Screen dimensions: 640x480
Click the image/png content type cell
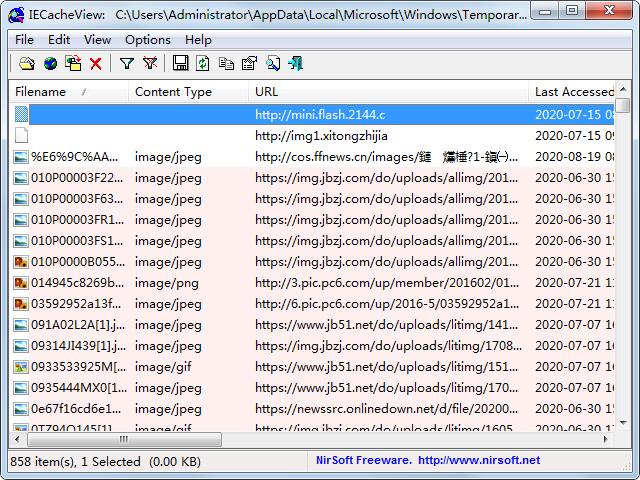(167, 283)
